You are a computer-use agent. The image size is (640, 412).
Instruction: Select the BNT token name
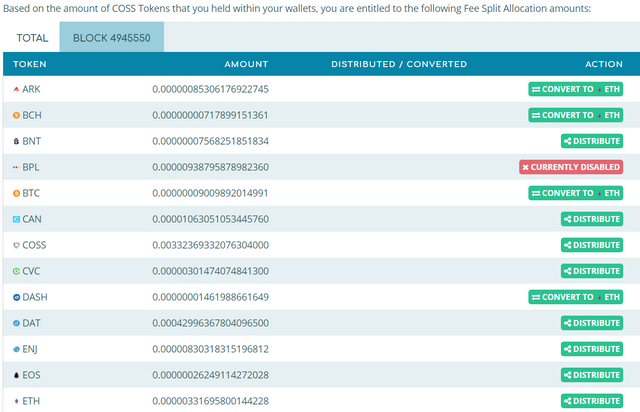click(31, 141)
